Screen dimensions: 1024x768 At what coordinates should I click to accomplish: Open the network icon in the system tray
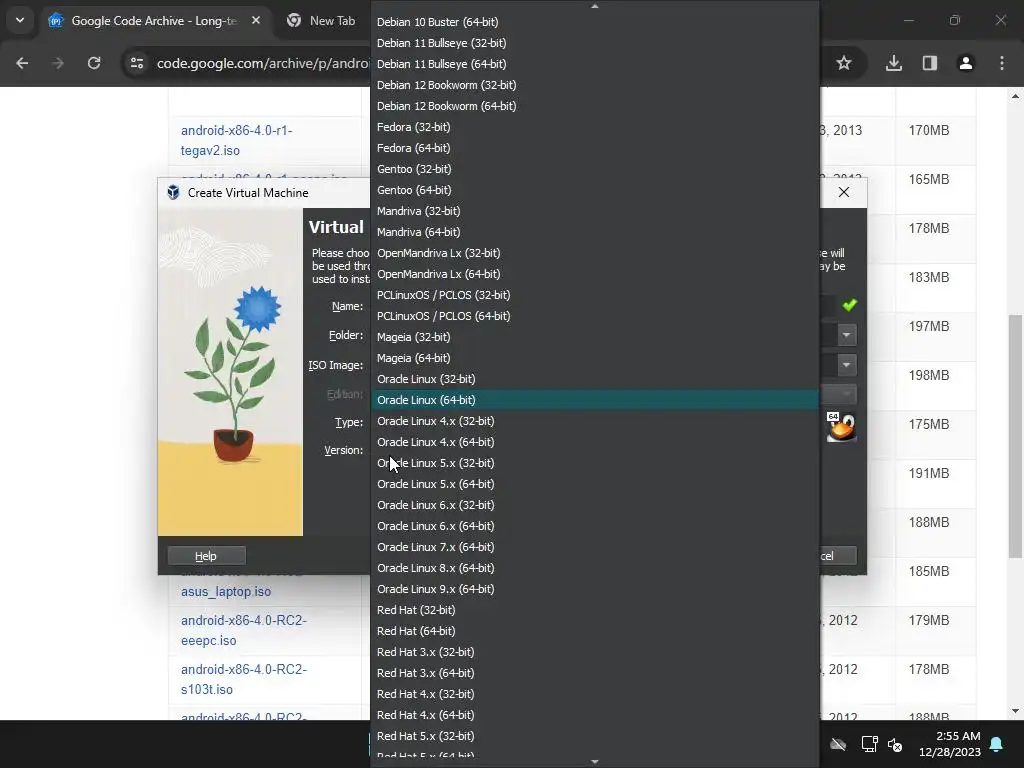(869, 744)
